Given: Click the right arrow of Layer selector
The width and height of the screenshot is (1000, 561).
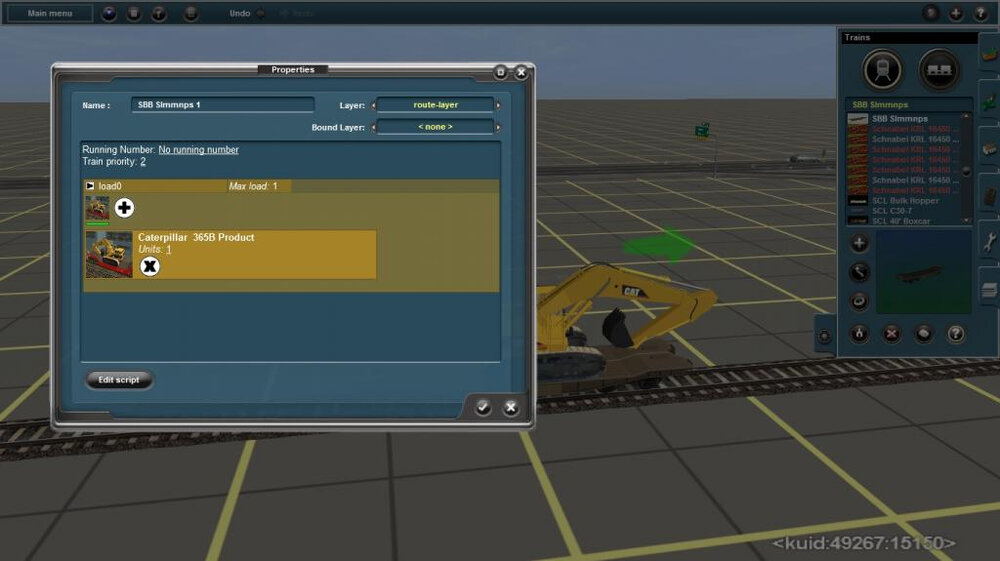Looking at the screenshot, I should (x=498, y=105).
